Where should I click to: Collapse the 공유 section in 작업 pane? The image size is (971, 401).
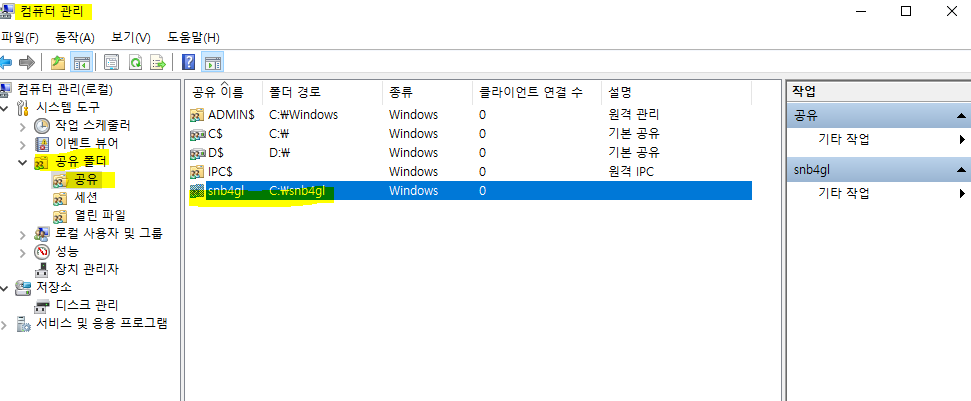click(960, 115)
